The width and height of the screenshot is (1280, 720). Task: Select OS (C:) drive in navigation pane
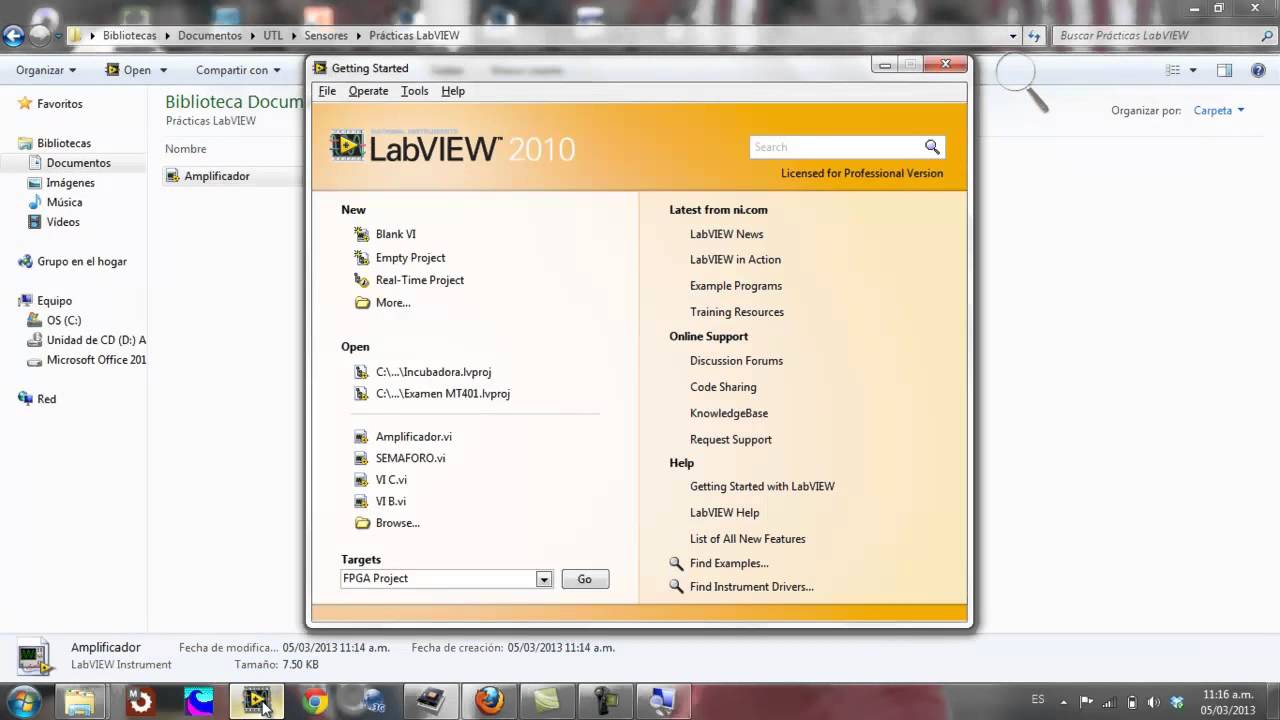[64, 321]
